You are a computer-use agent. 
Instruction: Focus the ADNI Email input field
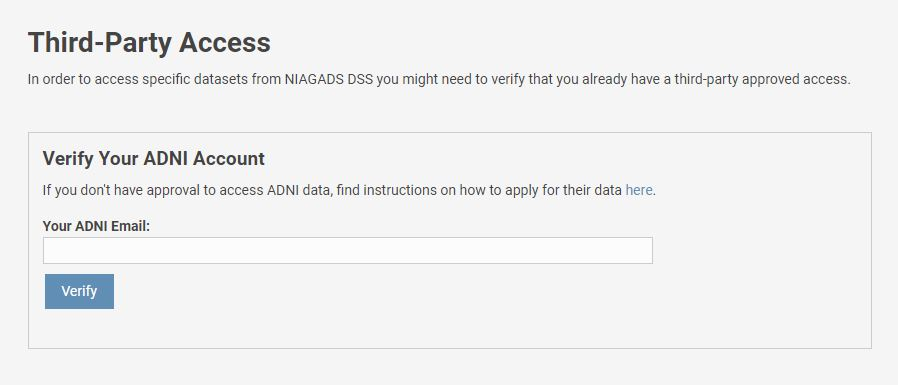click(x=348, y=250)
